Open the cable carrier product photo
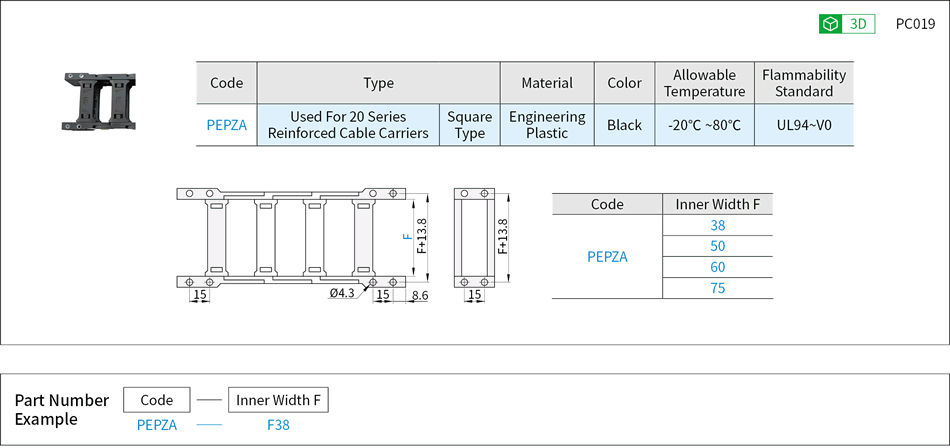950x448 pixels. tap(102, 101)
